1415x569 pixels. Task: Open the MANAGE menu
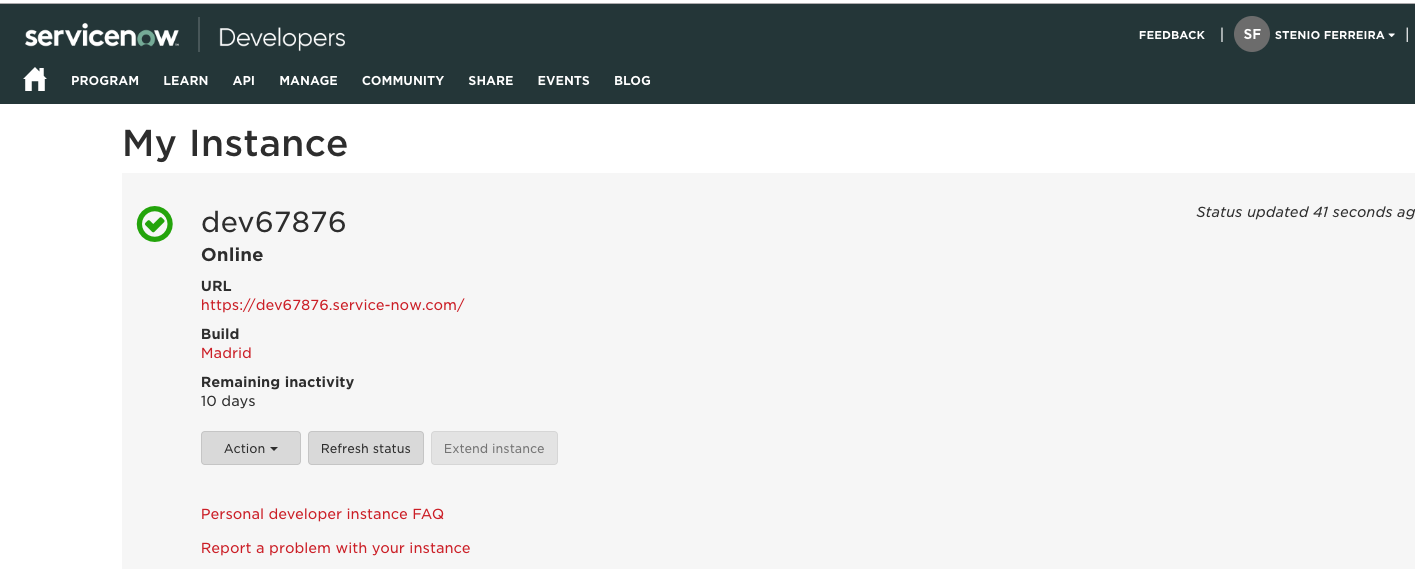(x=308, y=81)
